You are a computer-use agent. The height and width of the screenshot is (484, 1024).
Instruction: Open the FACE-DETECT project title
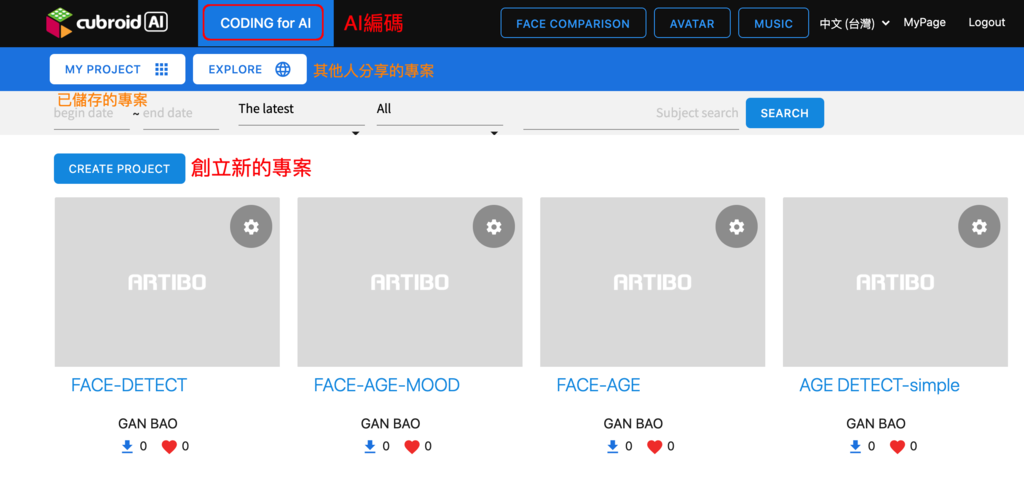(x=129, y=385)
